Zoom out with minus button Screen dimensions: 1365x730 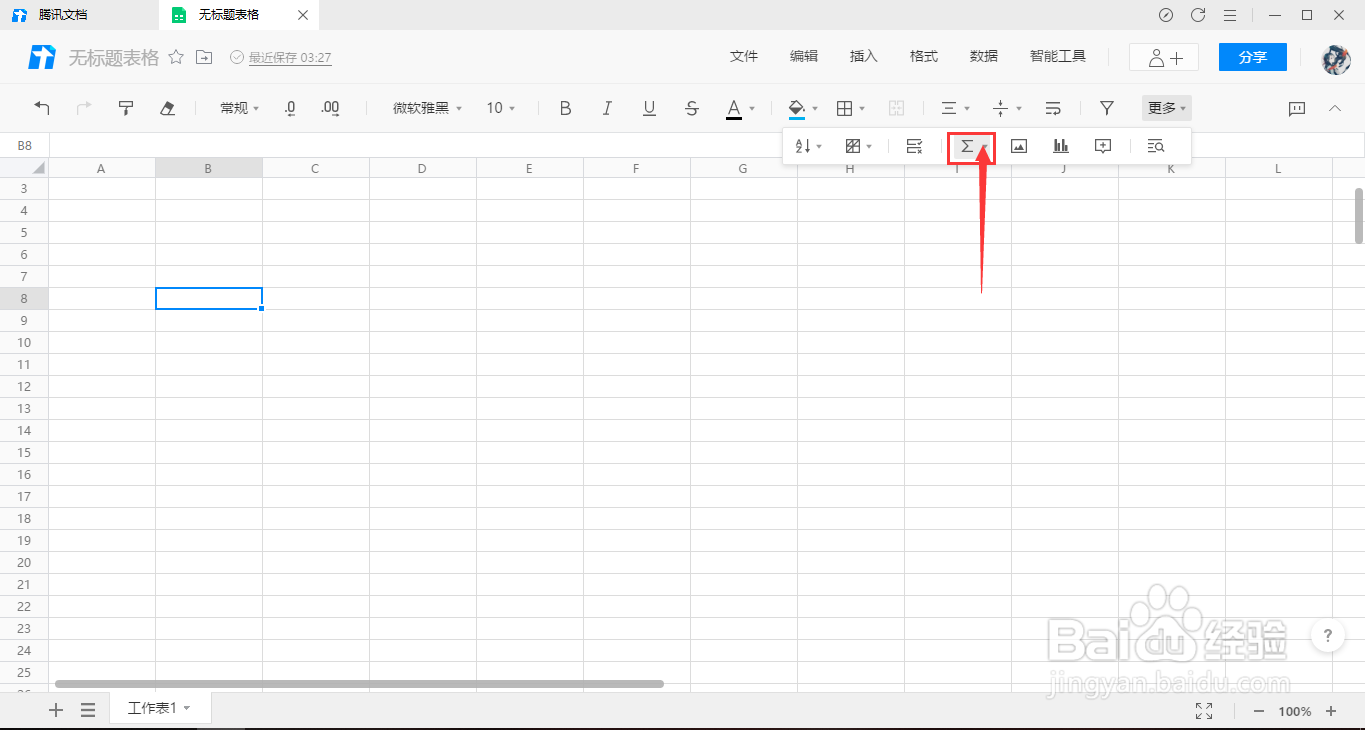point(1259,711)
